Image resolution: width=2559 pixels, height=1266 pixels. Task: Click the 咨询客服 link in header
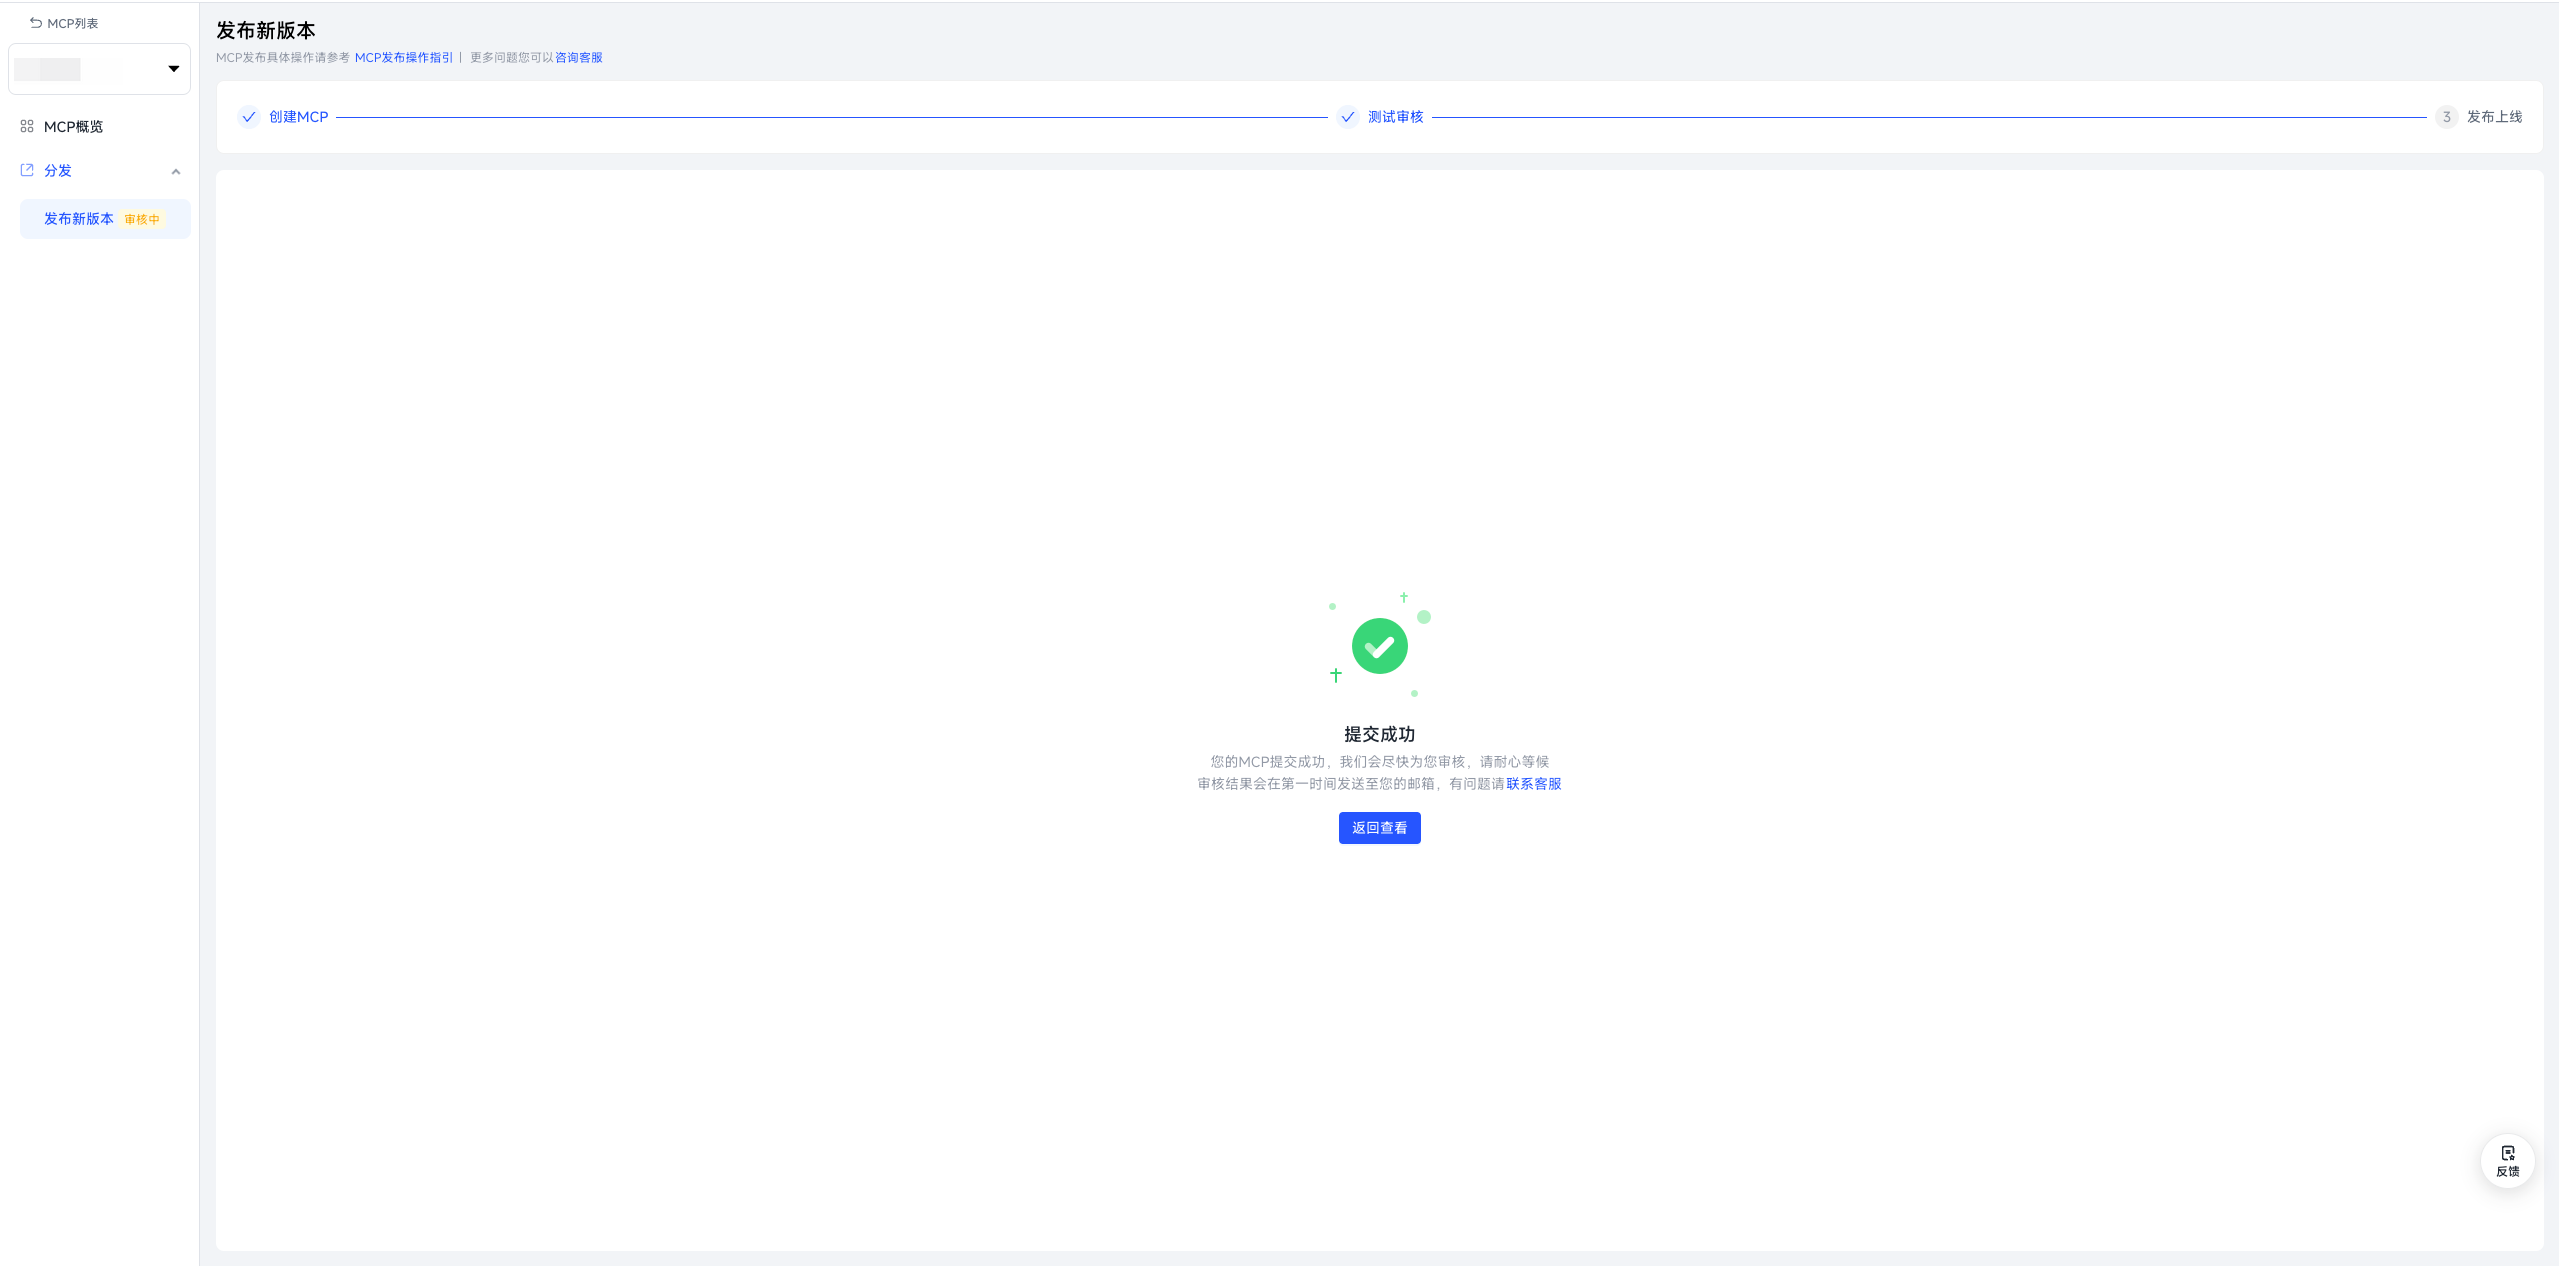578,58
